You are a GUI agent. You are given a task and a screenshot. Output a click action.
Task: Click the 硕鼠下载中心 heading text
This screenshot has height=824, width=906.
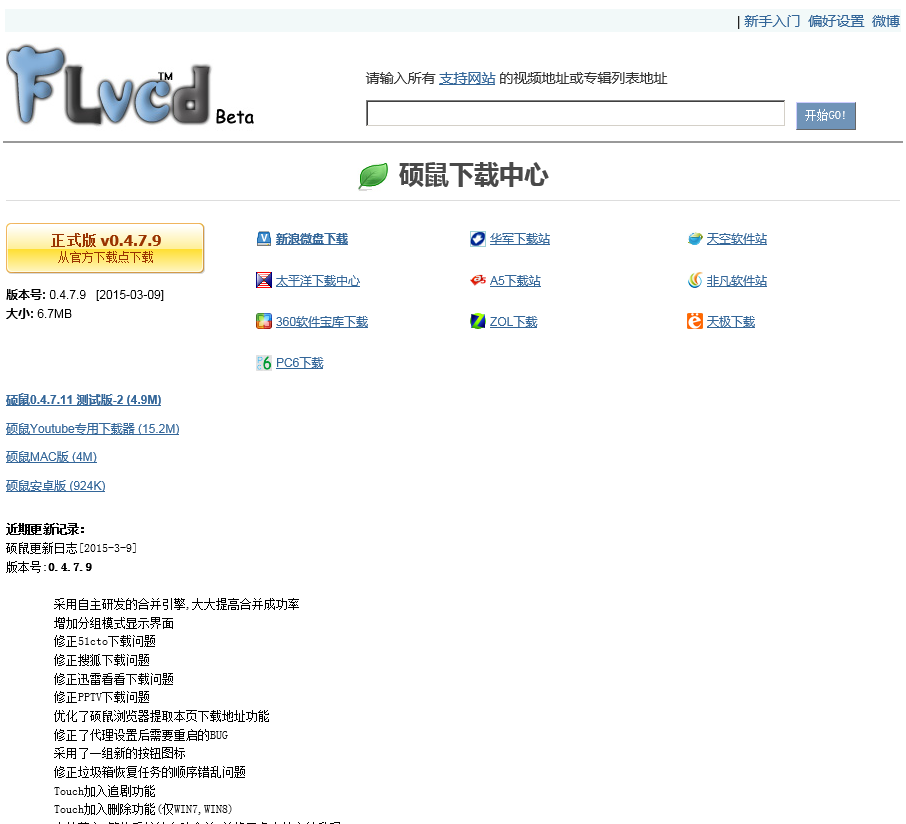click(473, 175)
